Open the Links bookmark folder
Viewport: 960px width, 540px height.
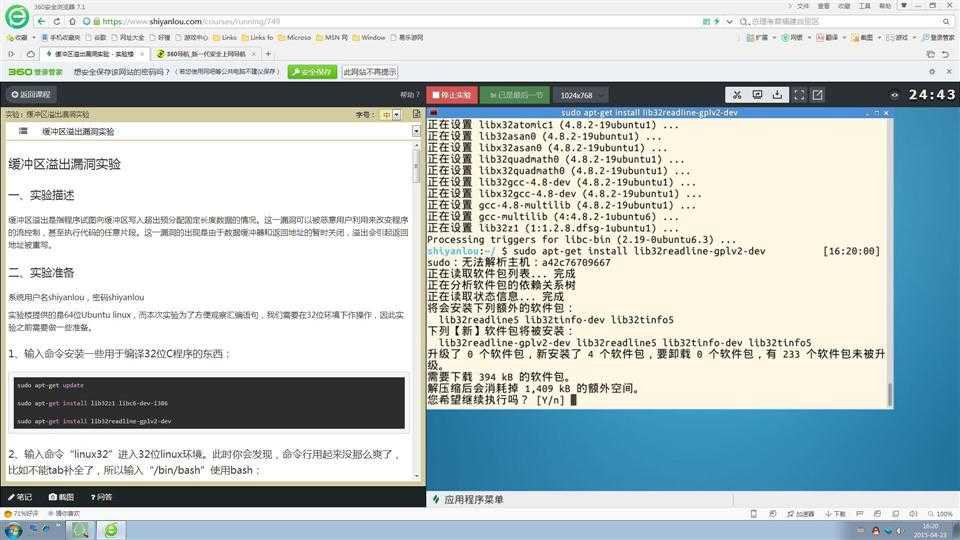coord(225,37)
